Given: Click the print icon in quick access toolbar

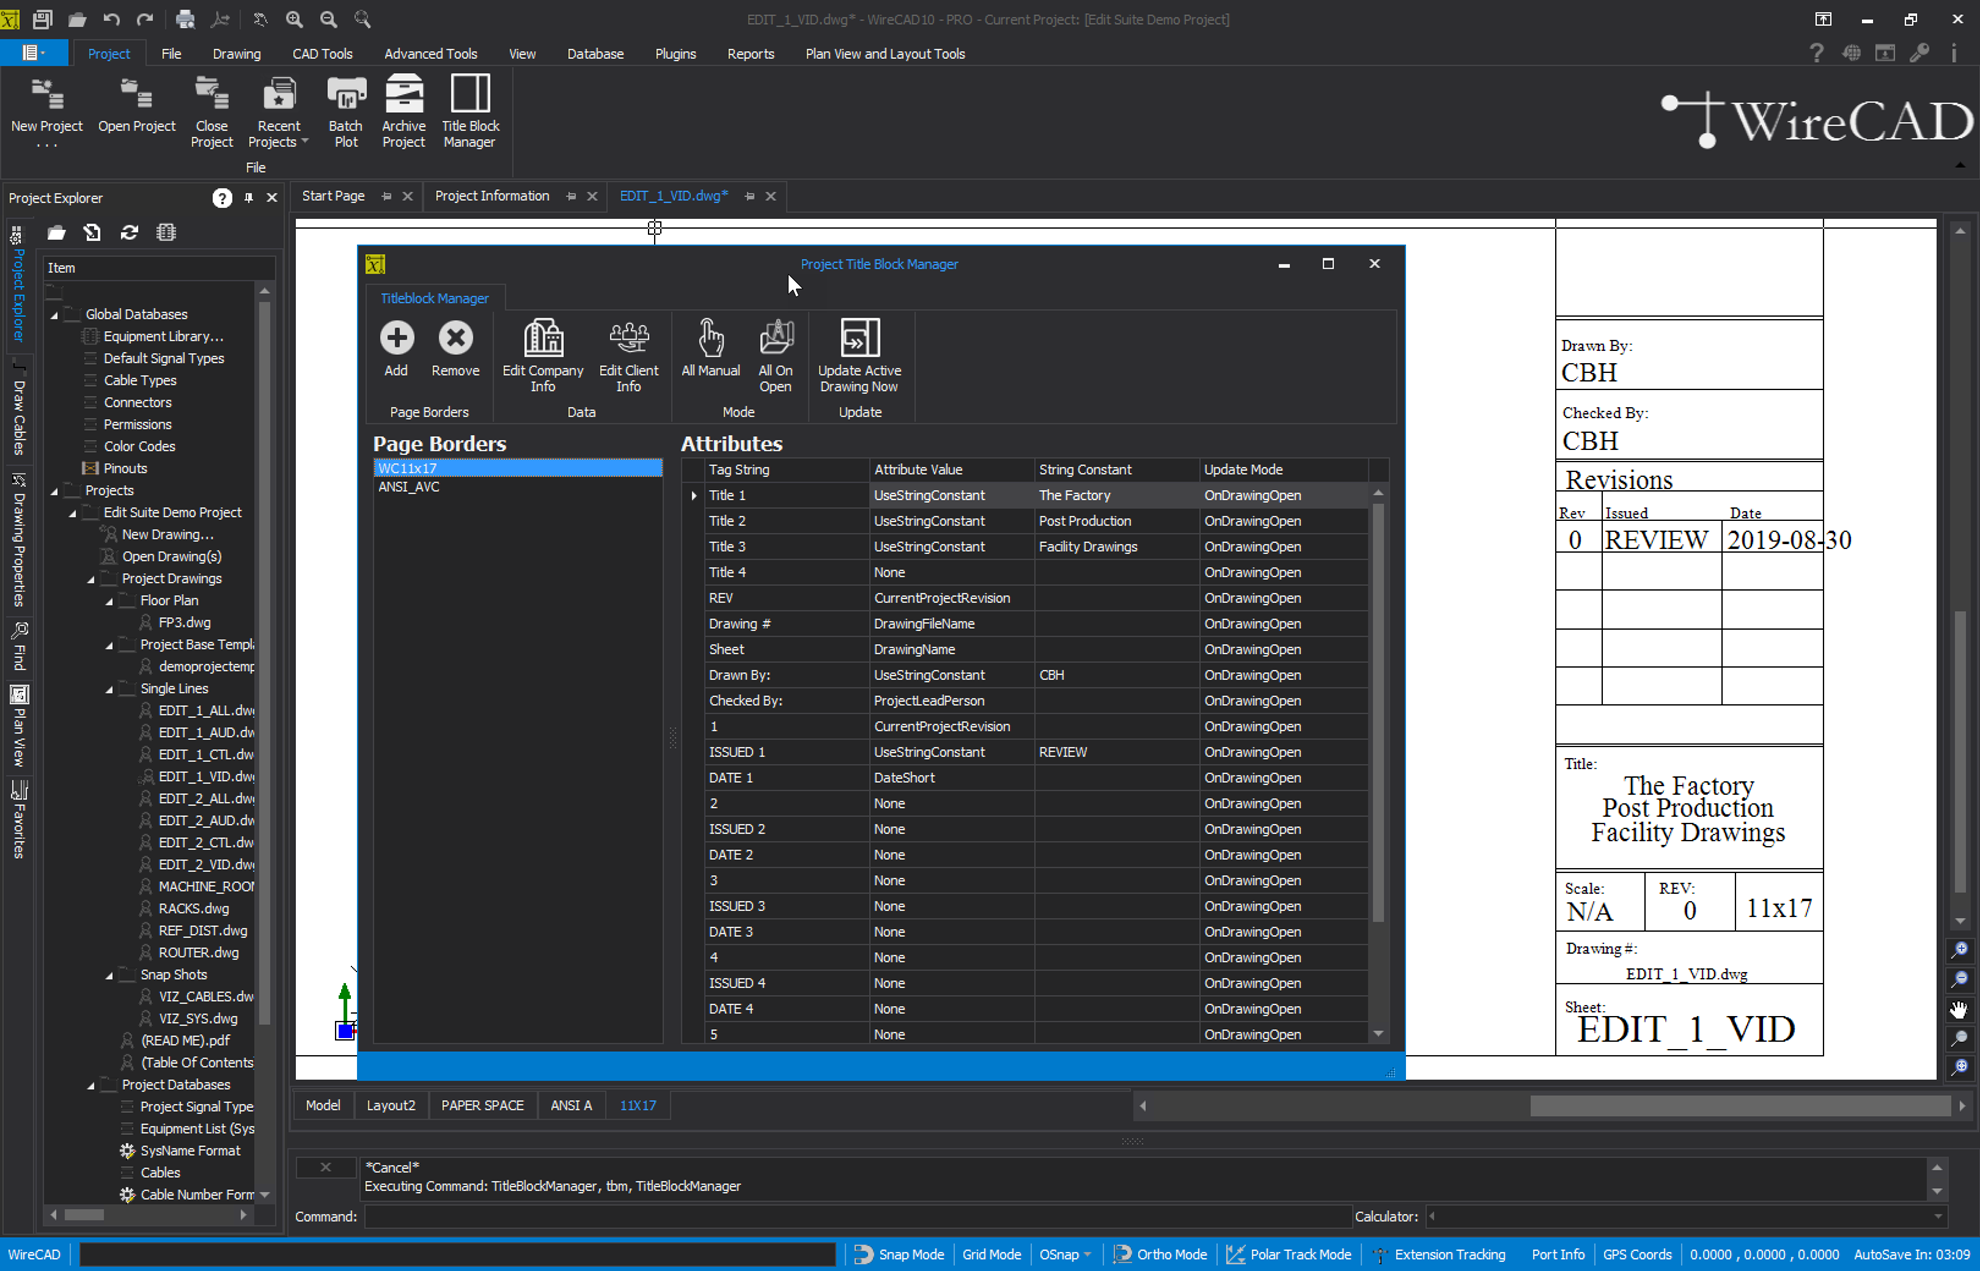Looking at the screenshot, I should pos(185,19).
